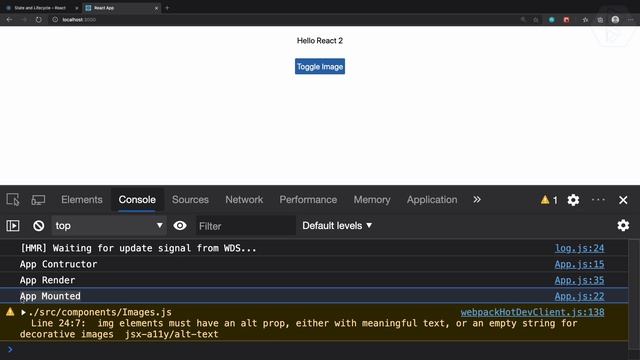Open the App.js:35 source link
This screenshot has height=360, width=640.
(x=579, y=280)
